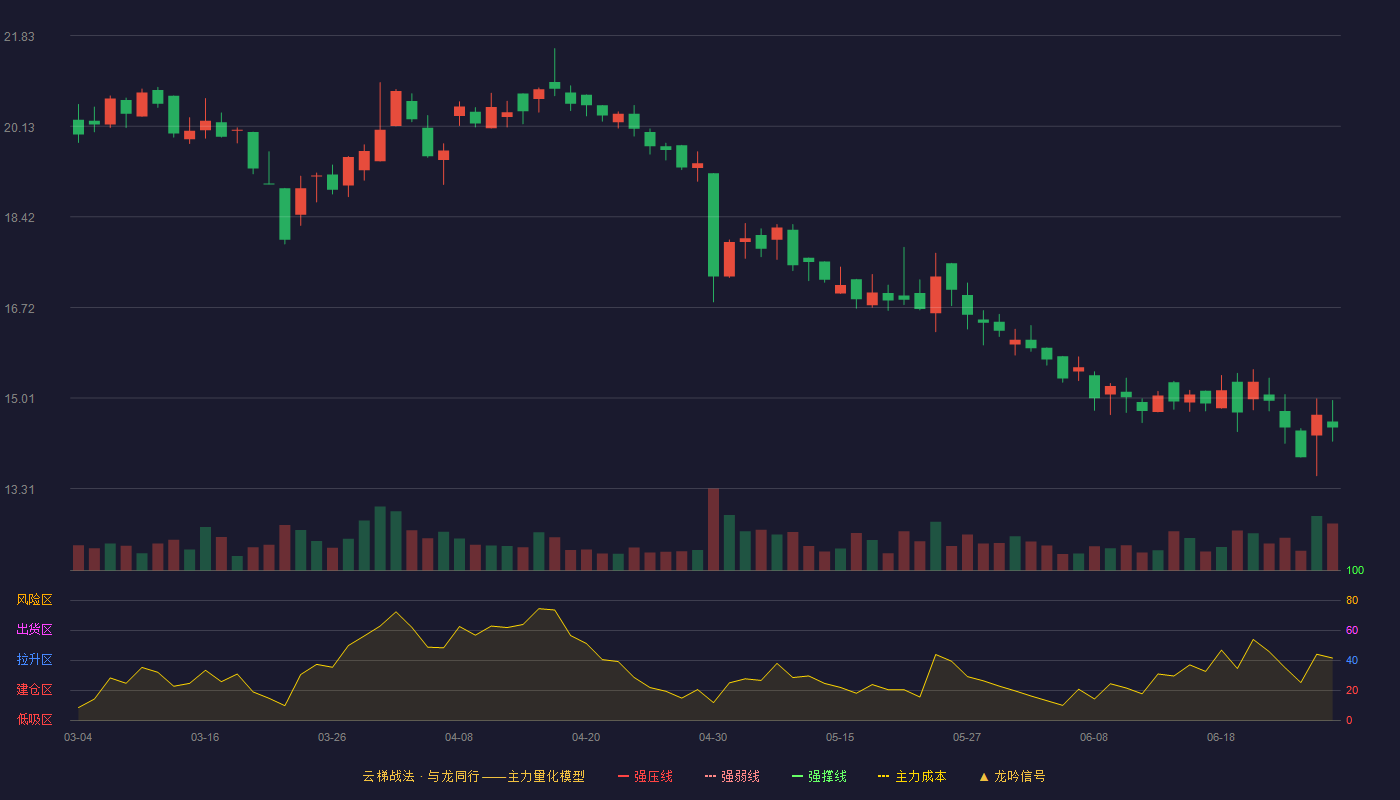This screenshot has width=1400, height=800.
Task: Click the 06-18 date label
Action: [1221, 737]
